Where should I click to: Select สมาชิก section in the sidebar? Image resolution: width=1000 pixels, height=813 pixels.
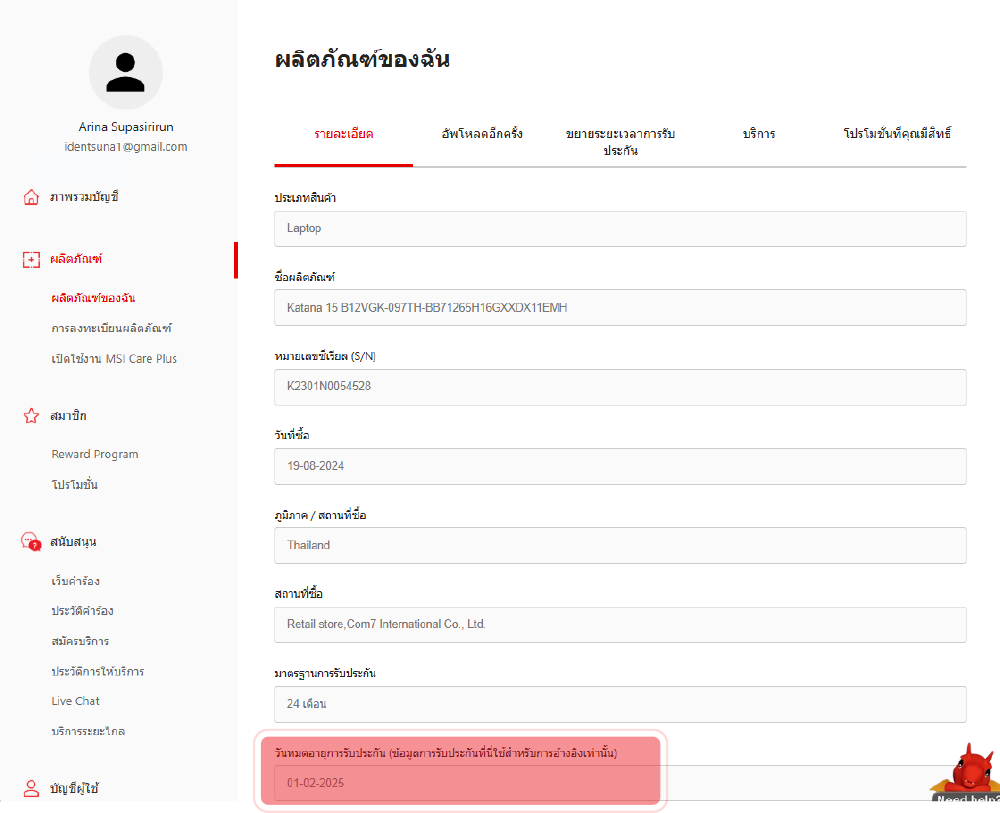68,416
